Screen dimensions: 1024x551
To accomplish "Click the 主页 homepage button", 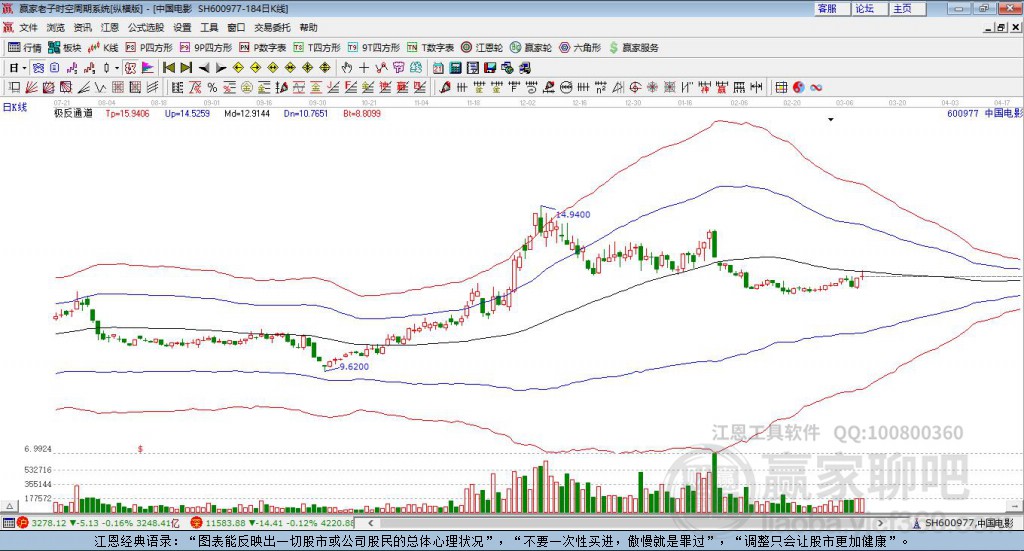I will (x=908, y=8).
